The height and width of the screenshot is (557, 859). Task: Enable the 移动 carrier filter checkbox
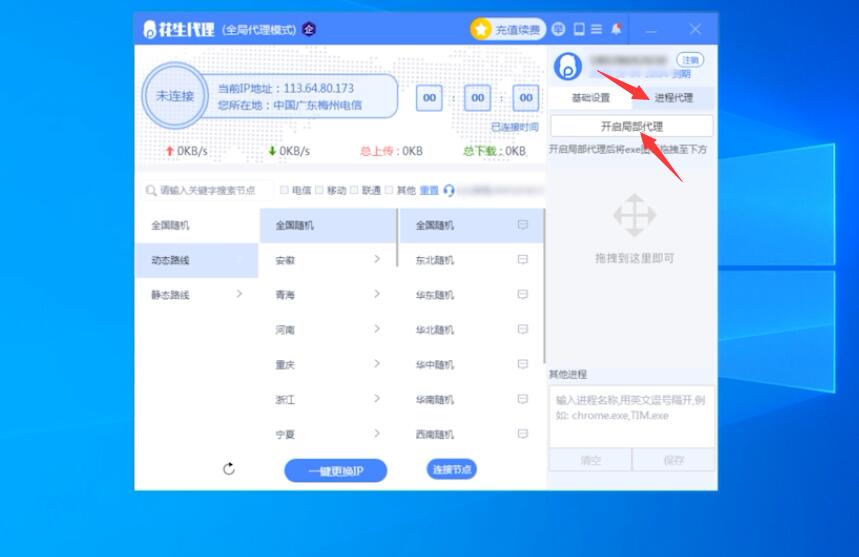pyautogui.click(x=320, y=190)
